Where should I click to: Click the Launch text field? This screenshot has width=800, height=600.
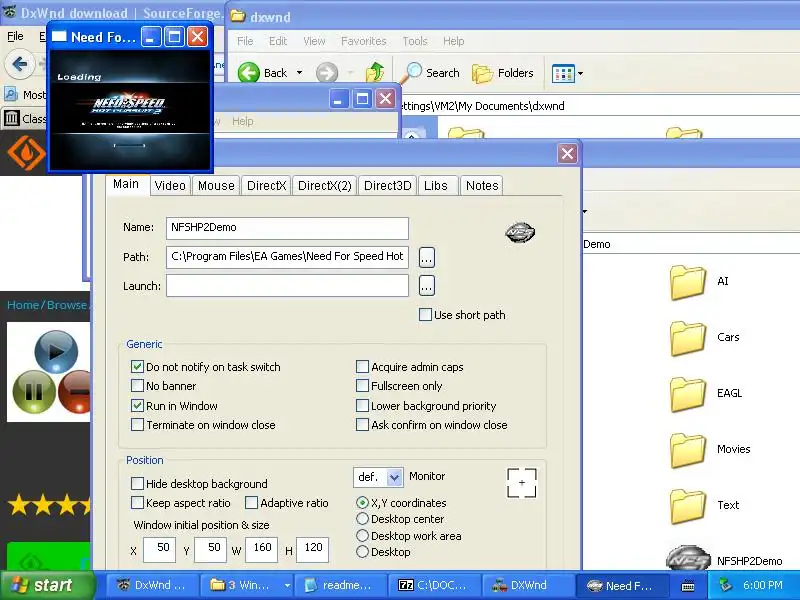[x=287, y=286]
